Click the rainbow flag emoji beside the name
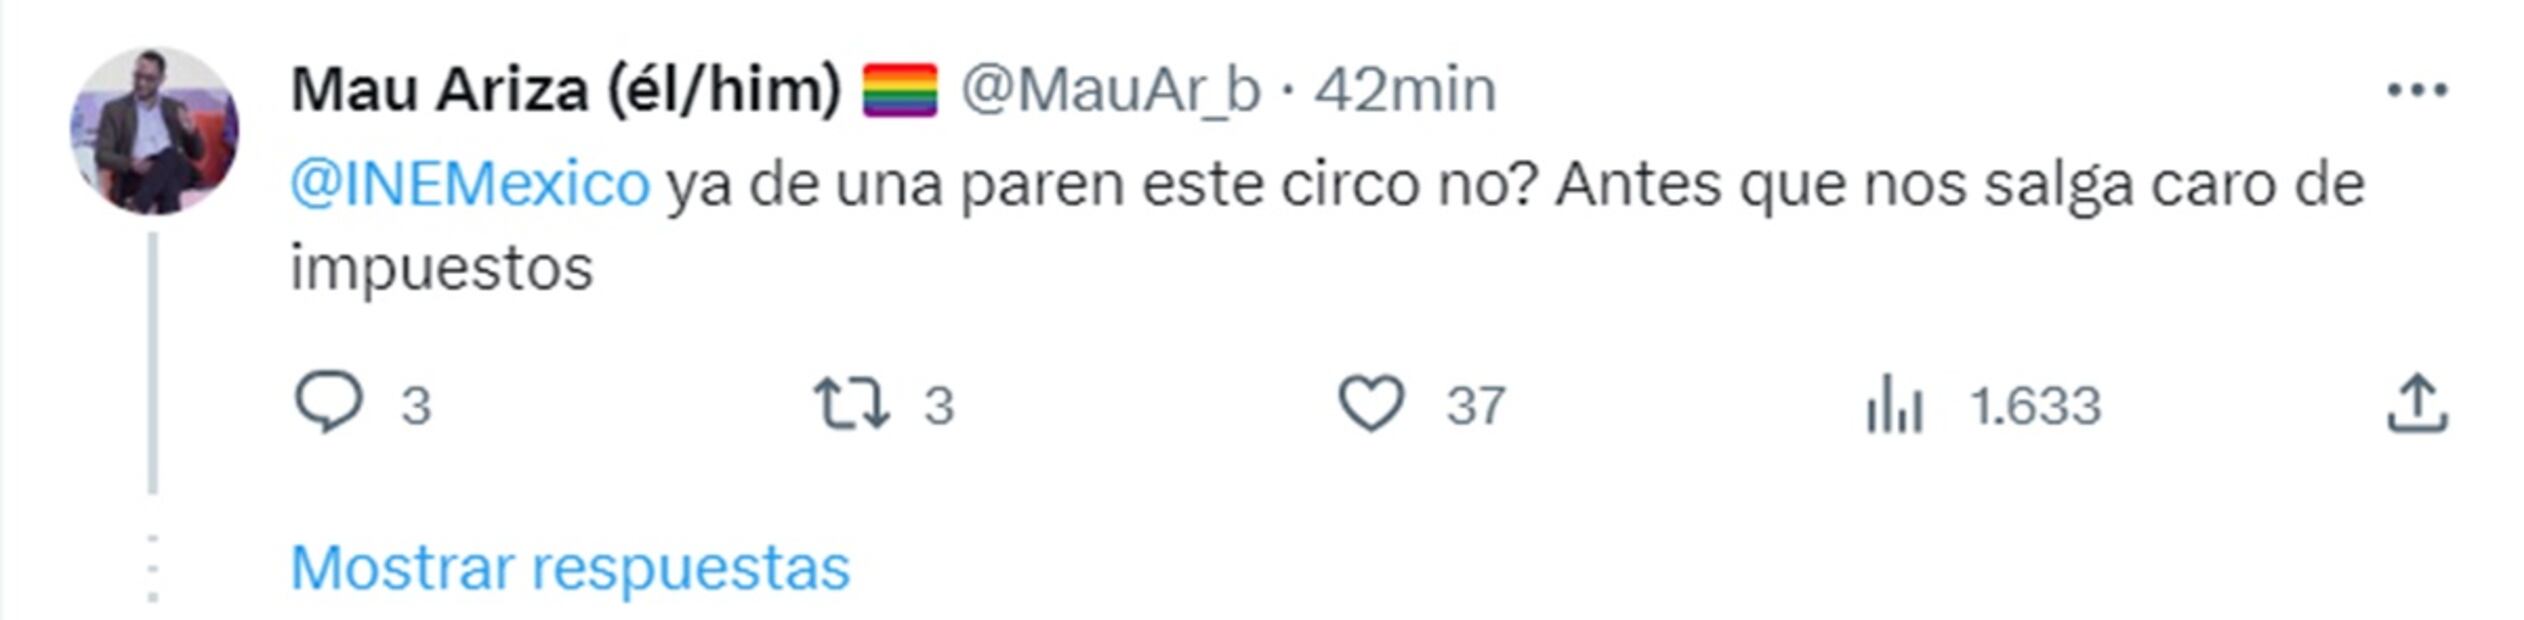The height and width of the screenshot is (620, 2524). 899,91
